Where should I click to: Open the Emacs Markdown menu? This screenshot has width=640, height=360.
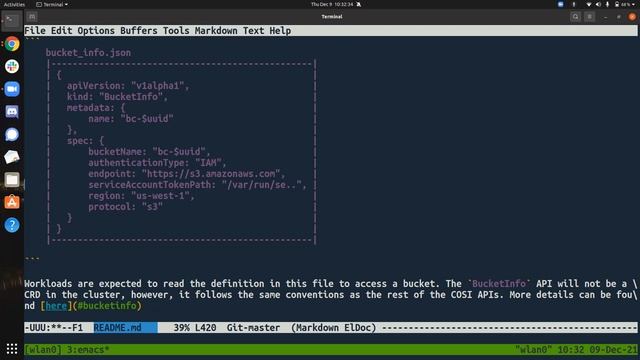coord(216,31)
